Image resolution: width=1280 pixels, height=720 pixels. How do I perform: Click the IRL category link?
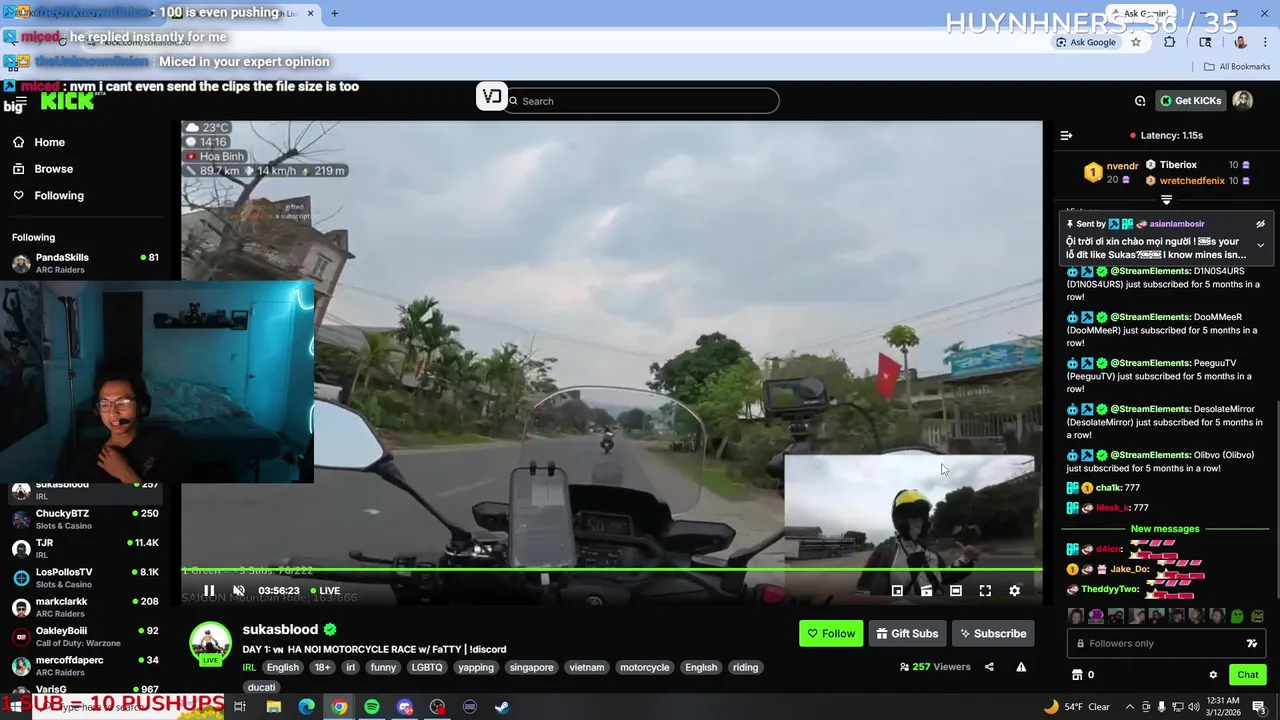tap(249, 667)
